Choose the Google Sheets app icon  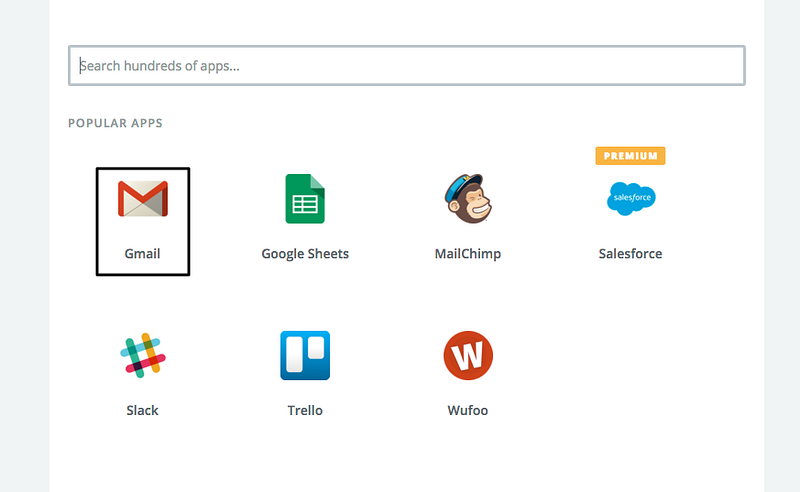tap(305, 199)
